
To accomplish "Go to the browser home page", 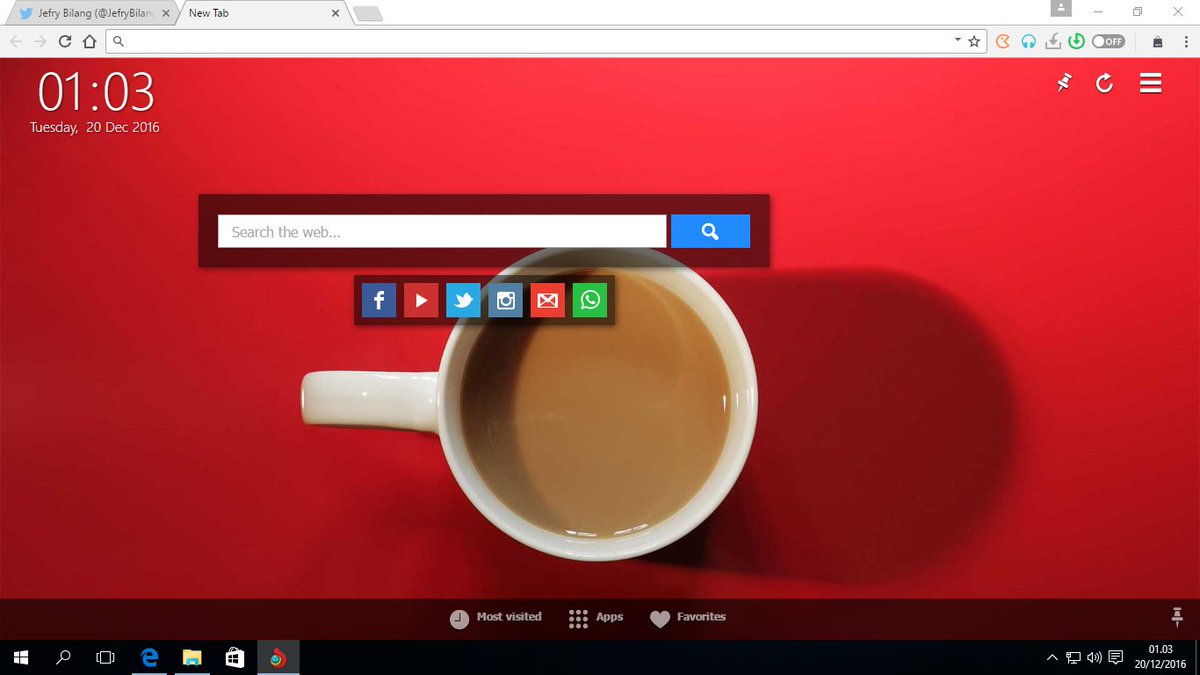I will [90, 41].
